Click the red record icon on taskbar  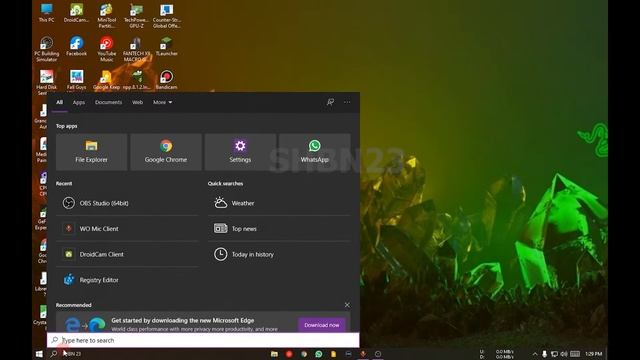click(x=289, y=354)
